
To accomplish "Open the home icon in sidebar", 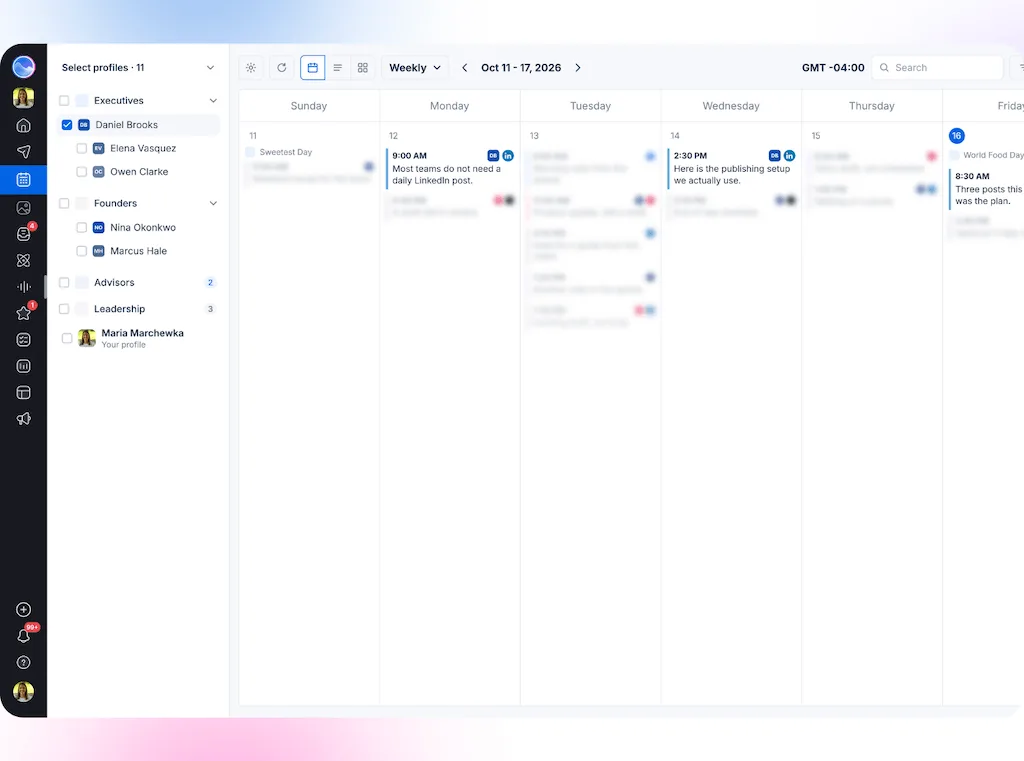I will pos(24,125).
